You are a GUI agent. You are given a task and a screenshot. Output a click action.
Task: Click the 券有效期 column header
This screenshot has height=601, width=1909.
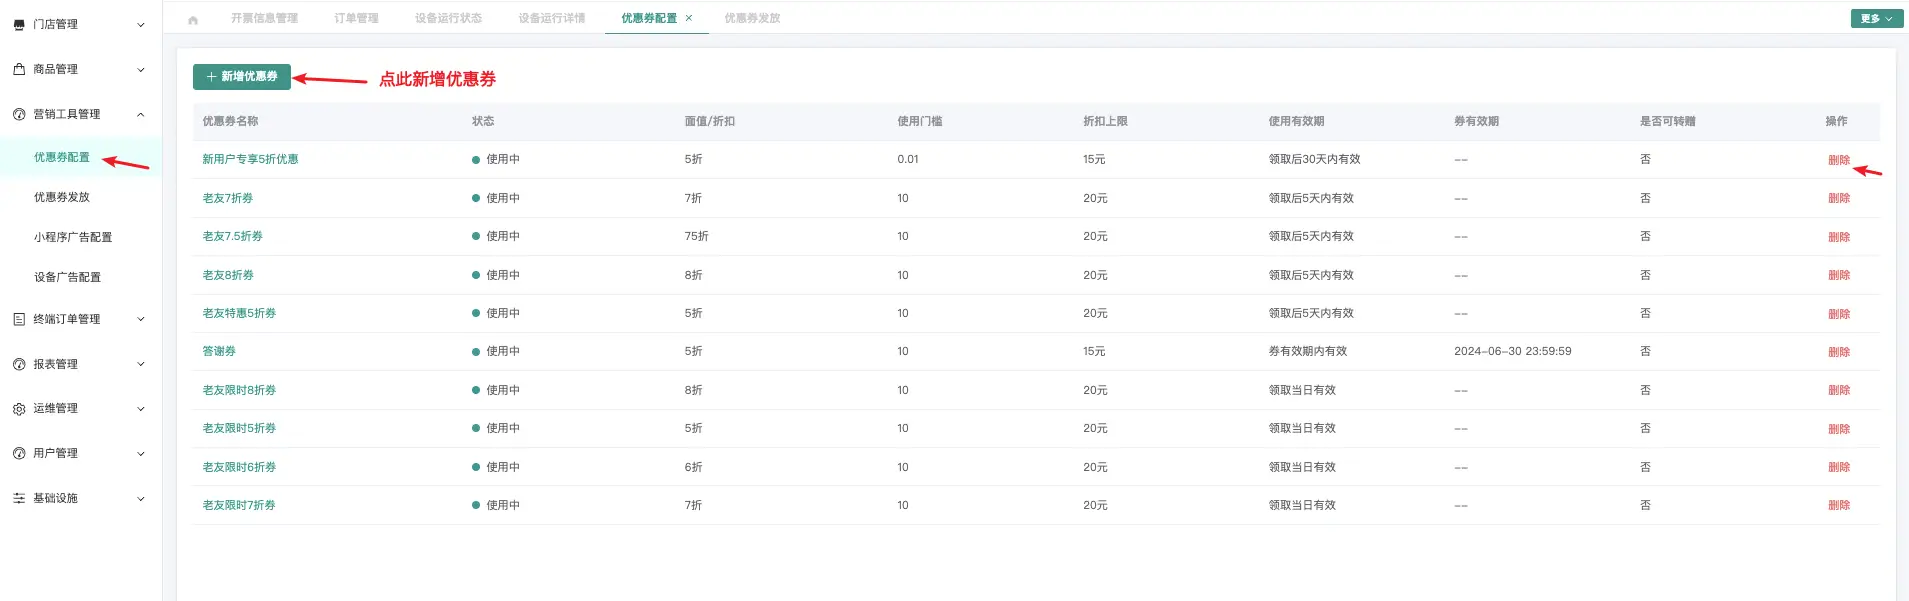1476,121
